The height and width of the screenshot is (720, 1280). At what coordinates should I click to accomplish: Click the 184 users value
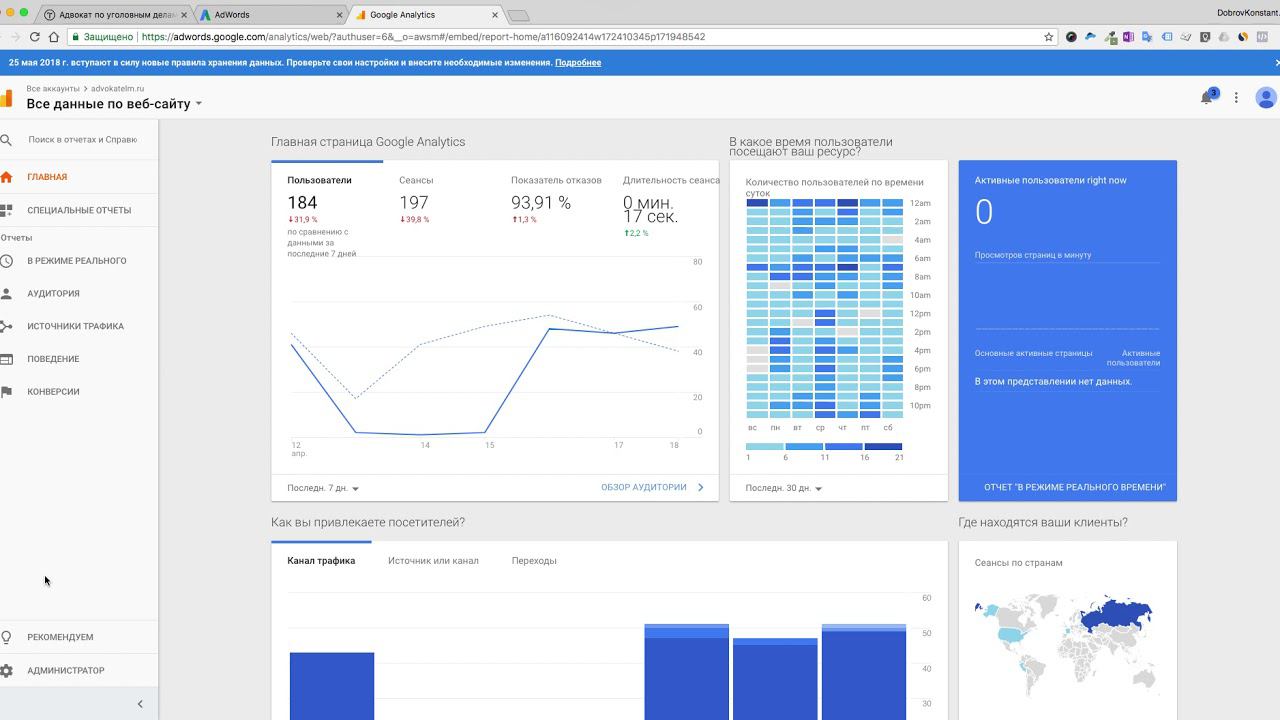point(302,202)
